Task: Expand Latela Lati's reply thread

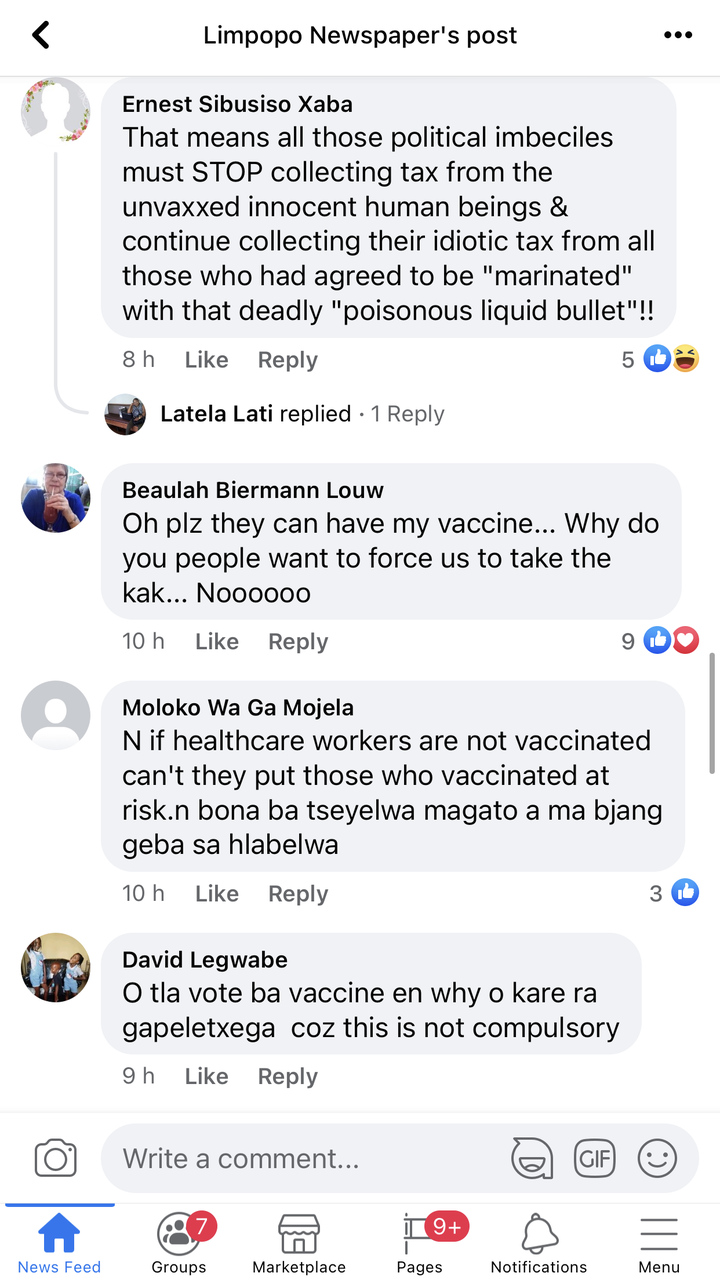Action: (302, 414)
